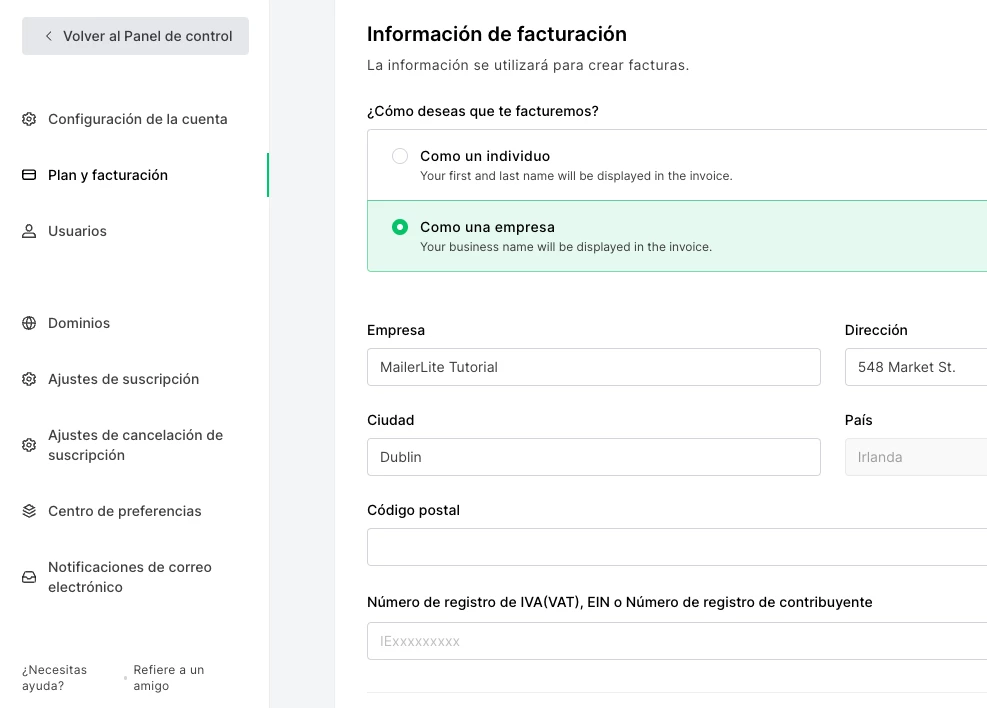Image resolution: width=987 pixels, height=708 pixels.
Task: Click the credit card icon for Plan y facturación
Action: point(29,175)
